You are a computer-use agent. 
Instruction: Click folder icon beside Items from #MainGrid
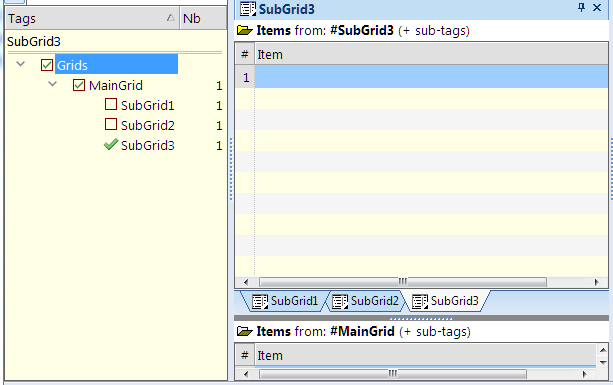245,331
